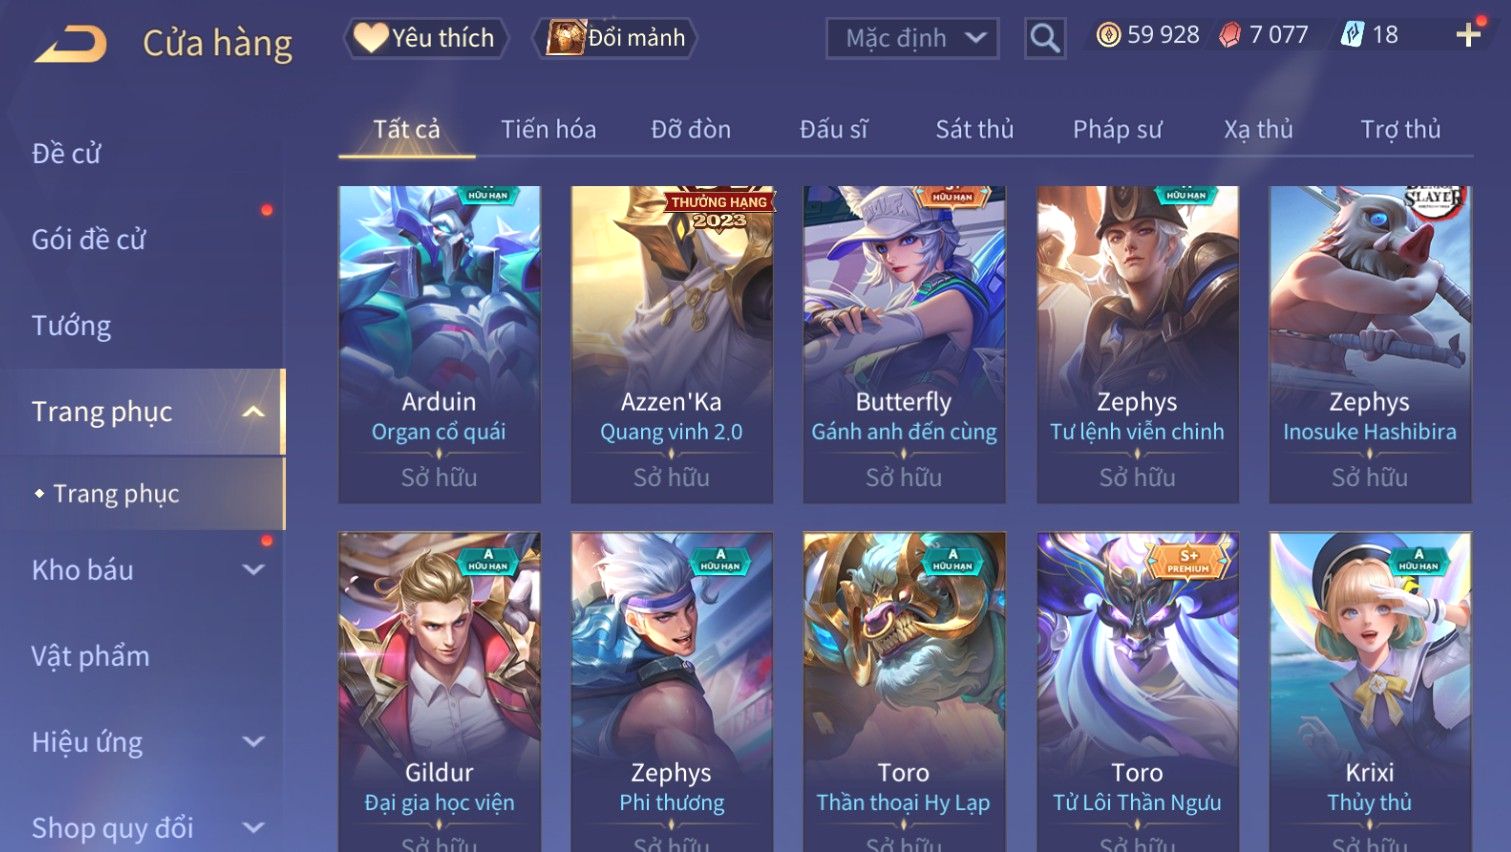Open Gói đề cử in sidebar
The width and height of the screenshot is (1511, 852).
click(88, 239)
